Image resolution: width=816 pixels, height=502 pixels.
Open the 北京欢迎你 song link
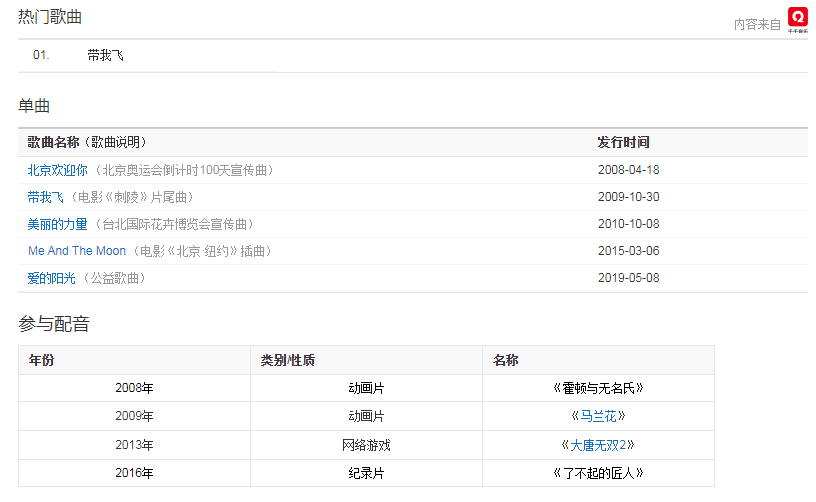(58, 170)
